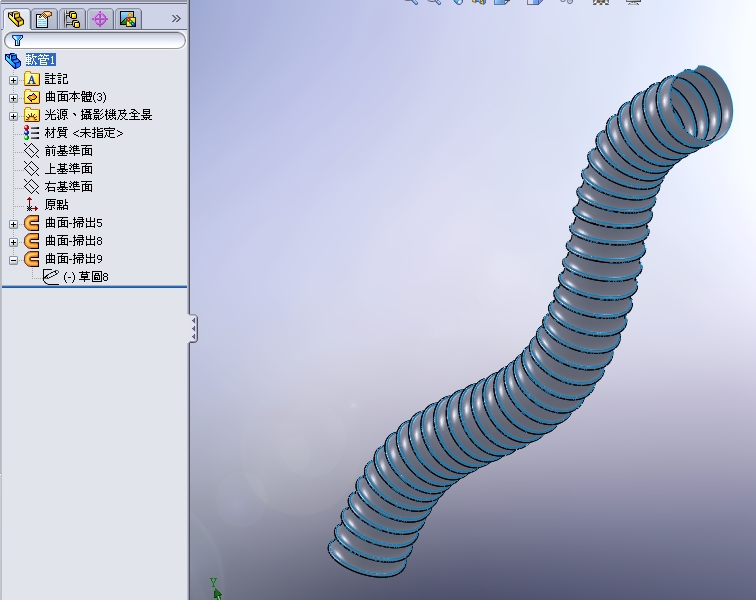Switch to the PropertyManager tab
The height and width of the screenshot is (600, 756).
(x=44, y=19)
